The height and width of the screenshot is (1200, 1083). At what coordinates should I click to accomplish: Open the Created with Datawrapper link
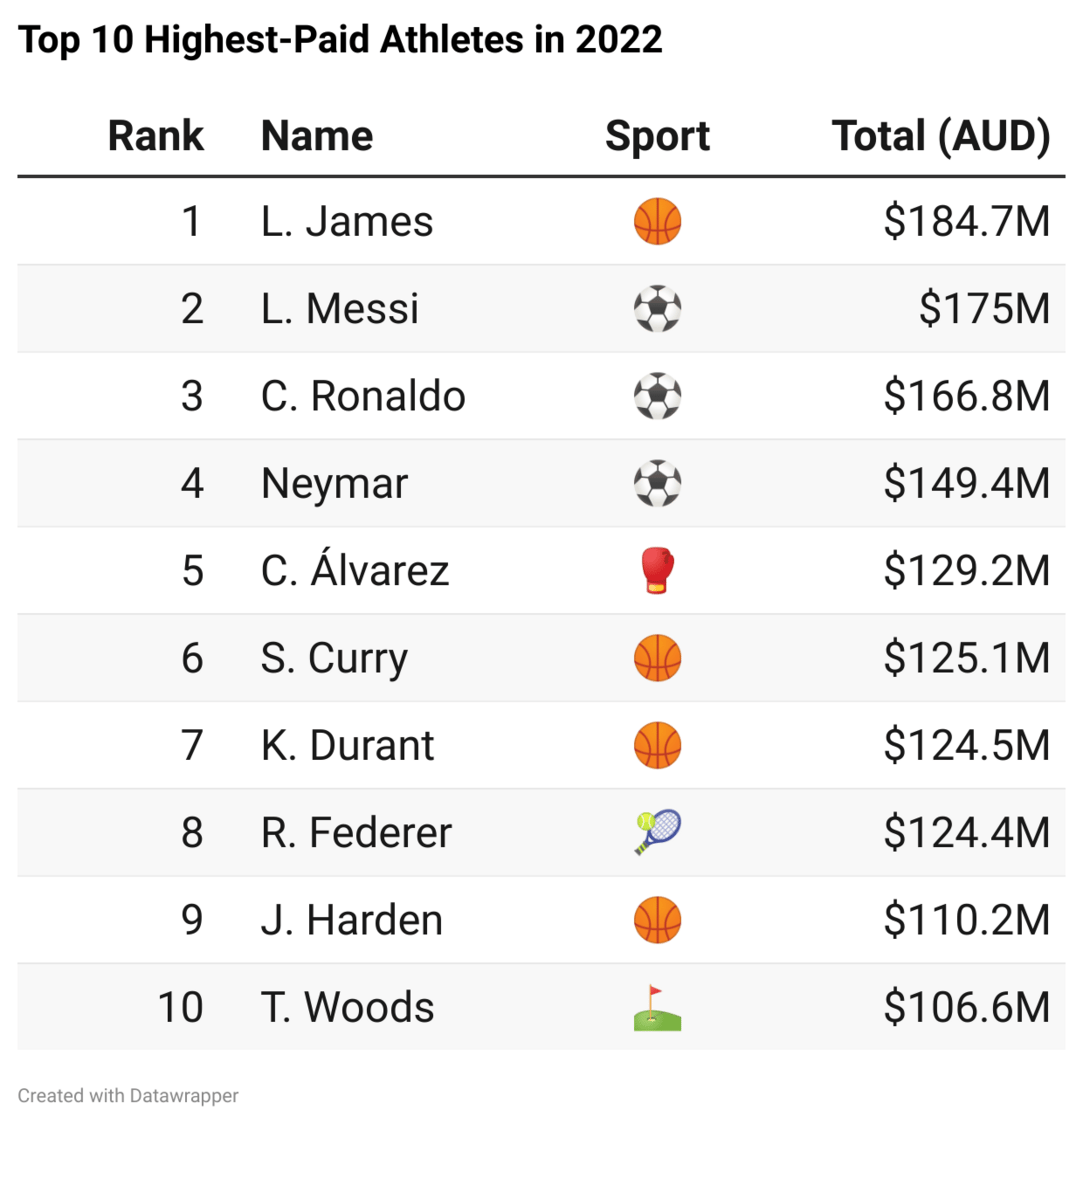click(128, 1096)
